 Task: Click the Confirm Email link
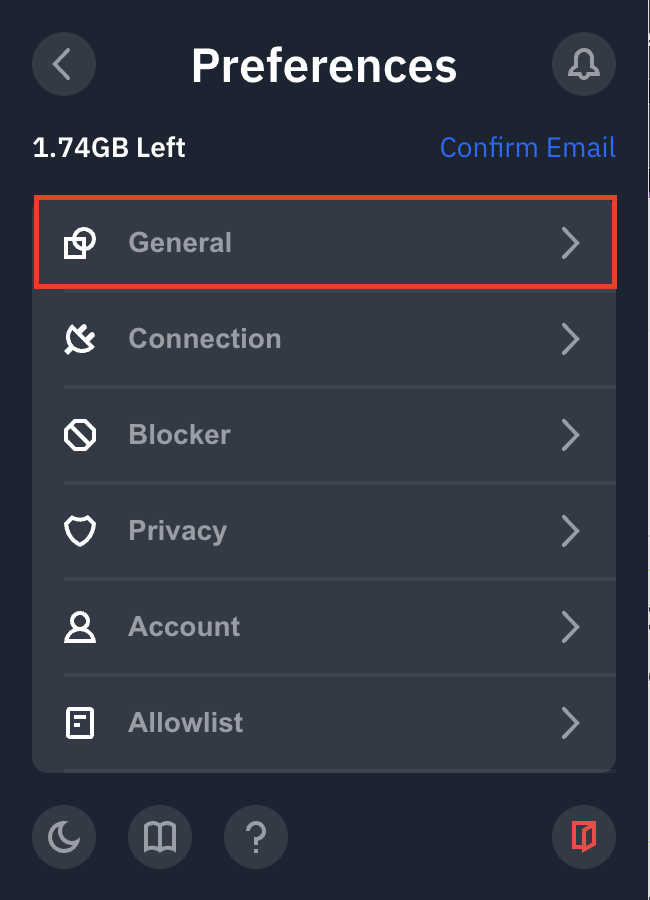pos(527,148)
